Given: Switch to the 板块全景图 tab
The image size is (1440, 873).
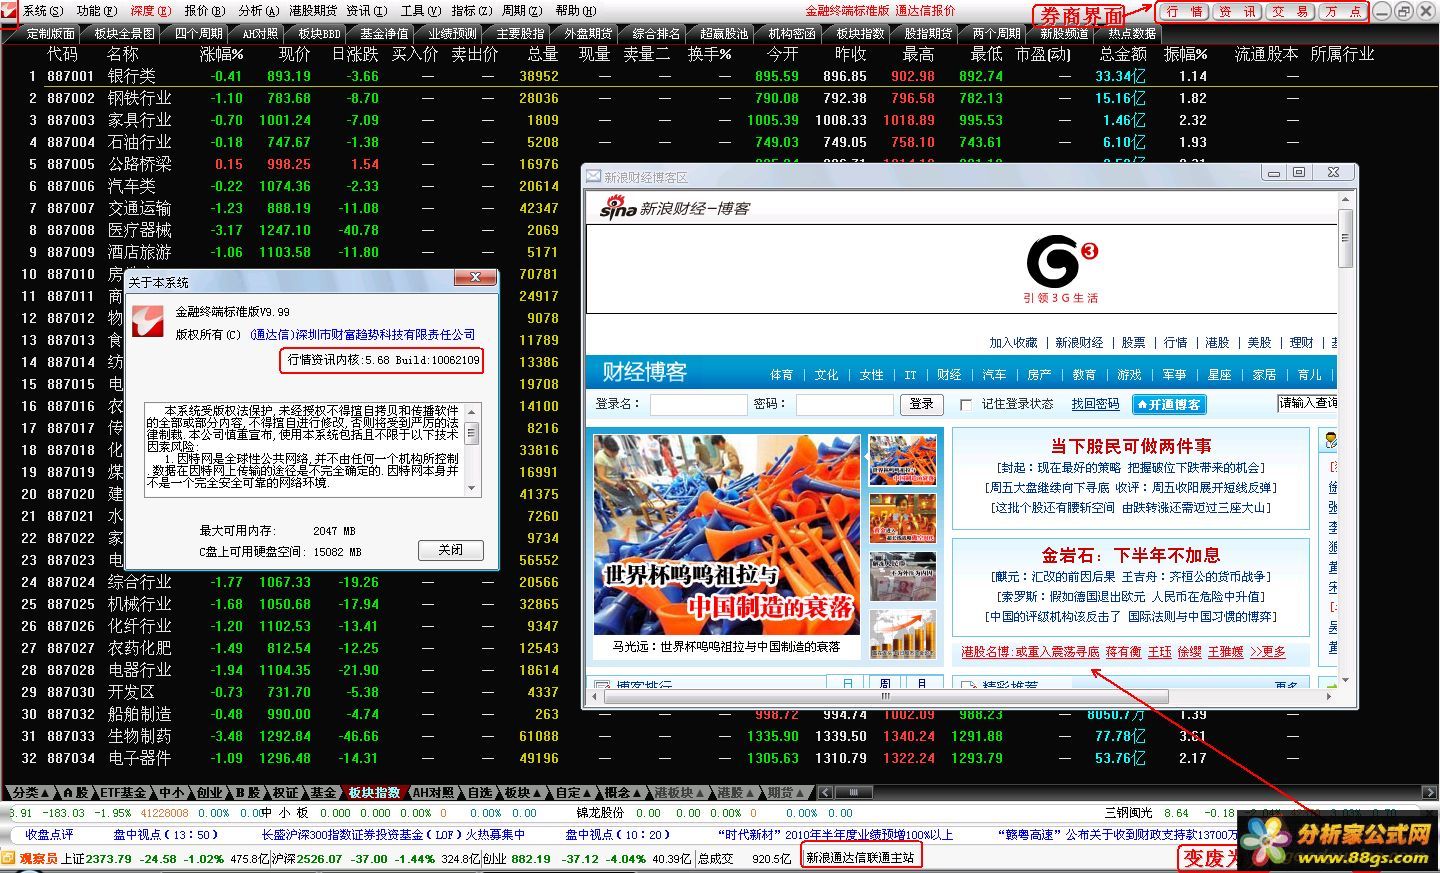Looking at the screenshot, I should pyautogui.click(x=125, y=33).
